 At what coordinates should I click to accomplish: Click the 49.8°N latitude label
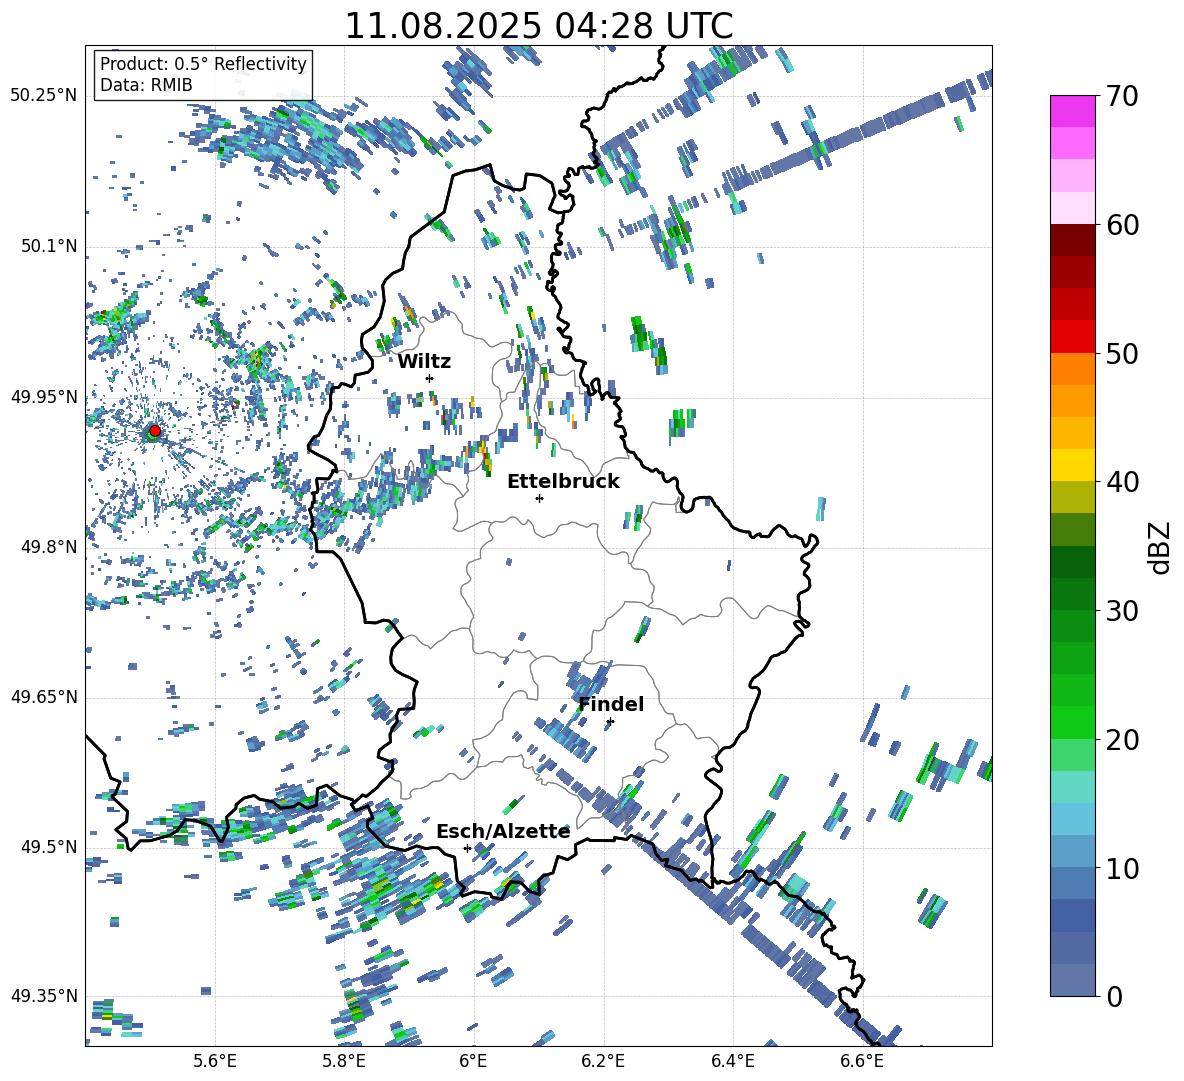pos(48,547)
